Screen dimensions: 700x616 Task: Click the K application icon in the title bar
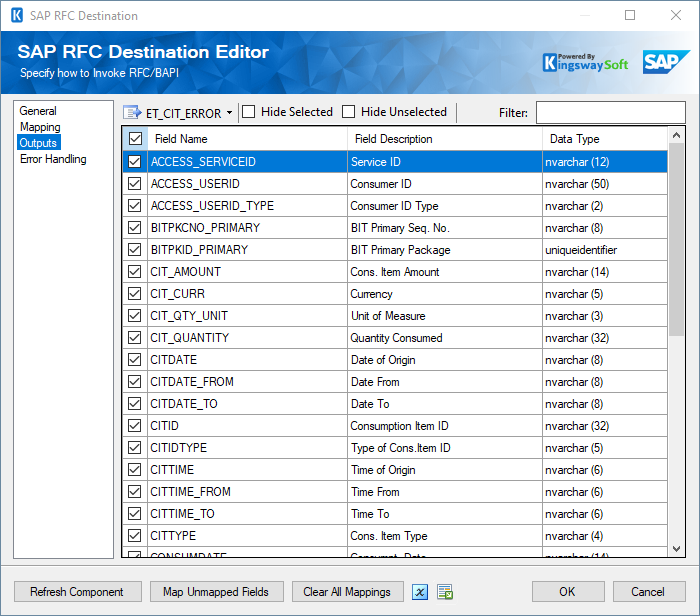17,15
